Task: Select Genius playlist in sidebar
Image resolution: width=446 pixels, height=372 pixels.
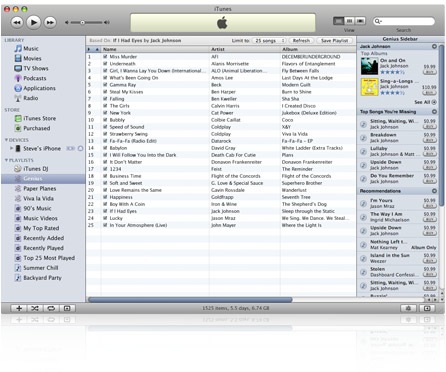Action: tap(43, 179)
